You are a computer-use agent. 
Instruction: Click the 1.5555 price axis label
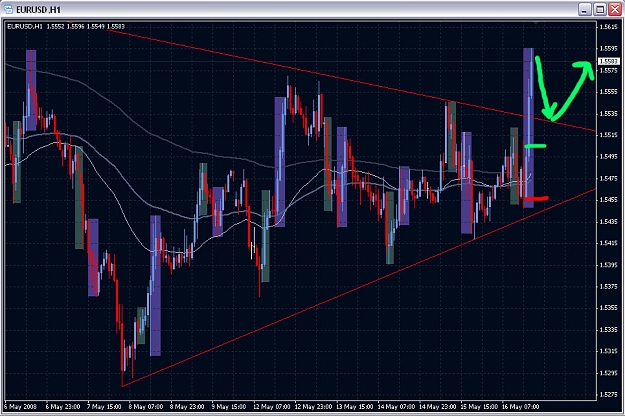609,92
